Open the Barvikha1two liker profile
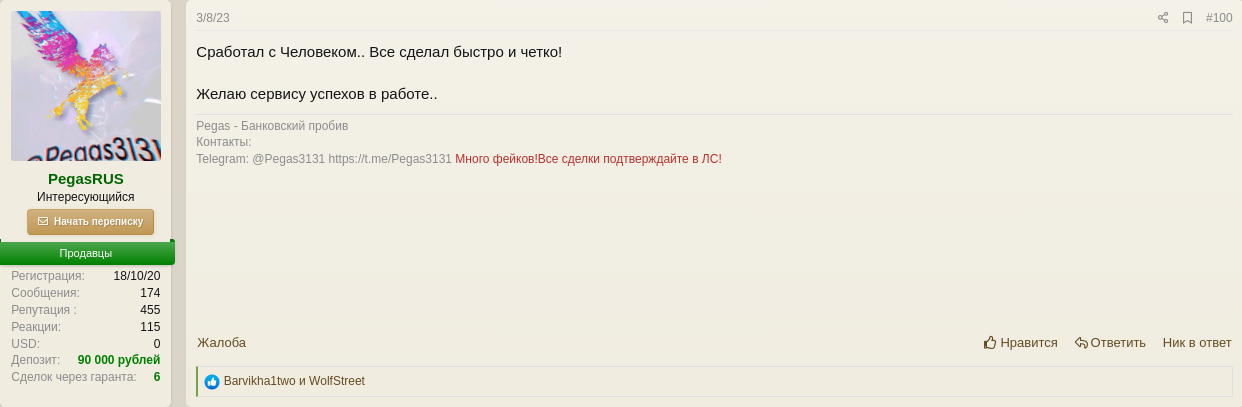Image resolution: width=1242 pixels, height=407 pixels. 260,381
